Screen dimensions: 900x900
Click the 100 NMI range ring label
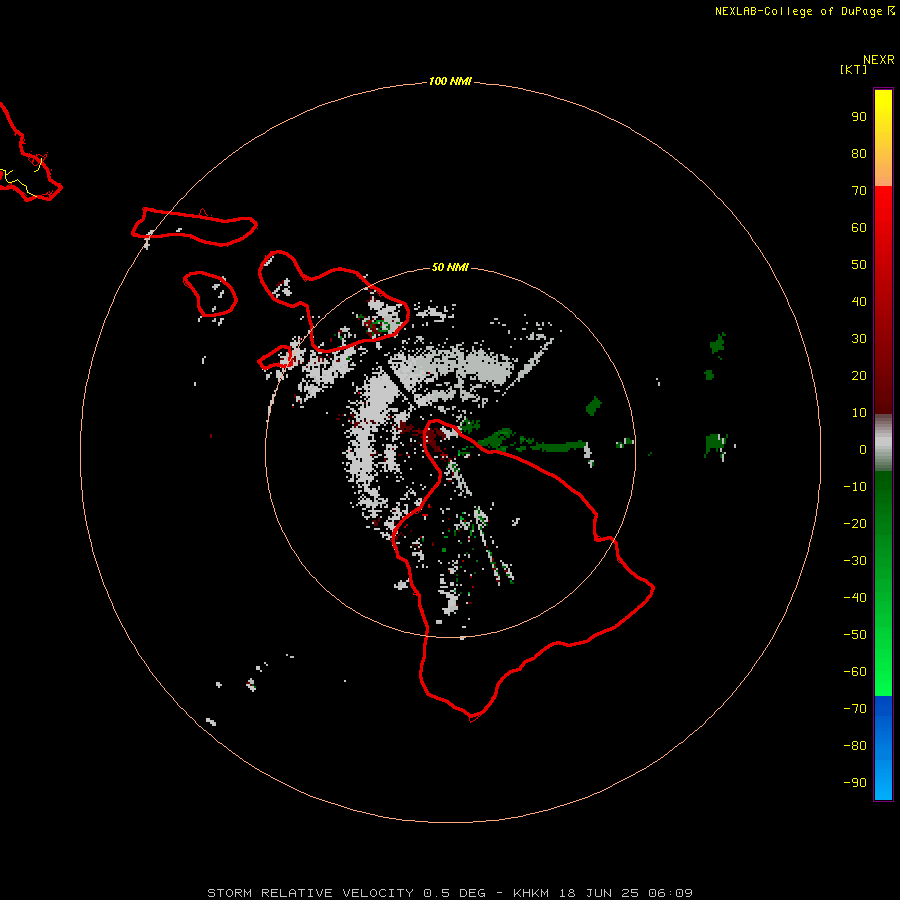coord(450,81)
